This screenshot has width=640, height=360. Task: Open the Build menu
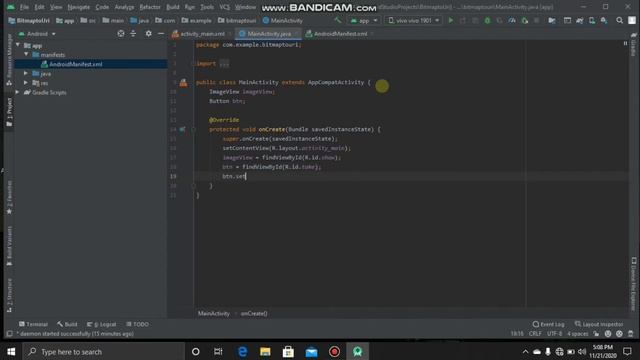pos(173,7)
